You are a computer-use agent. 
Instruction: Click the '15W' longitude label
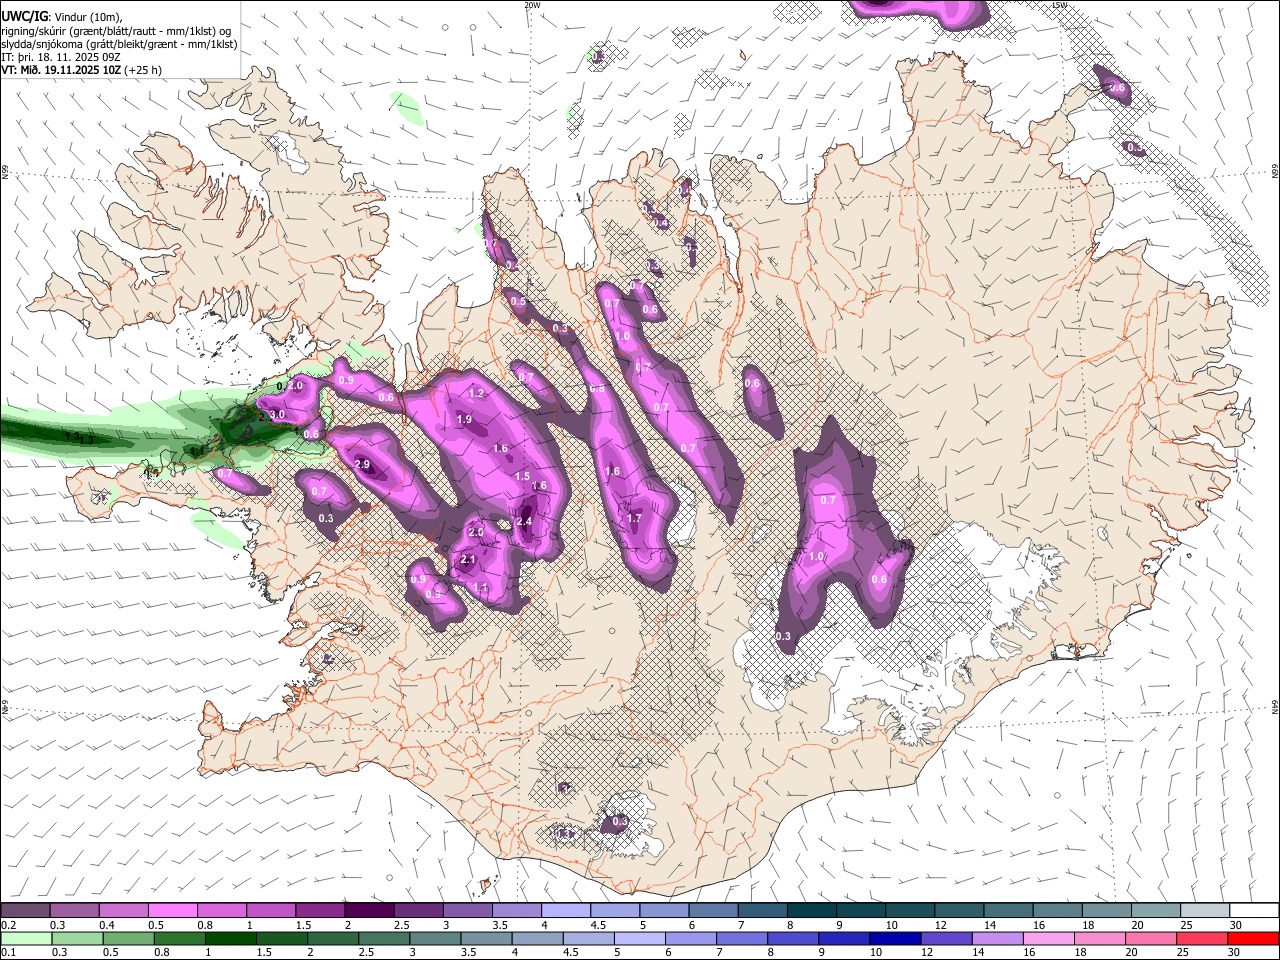(x=1060, y=5)
